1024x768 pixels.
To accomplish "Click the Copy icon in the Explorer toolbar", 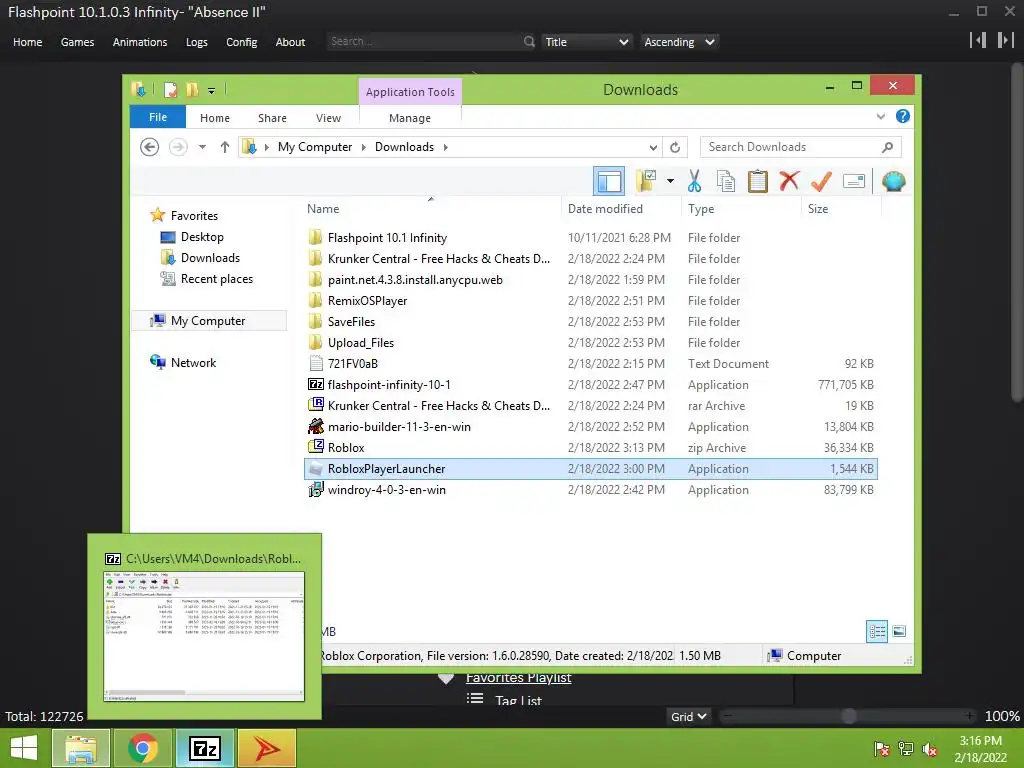I will tap(726, 182).
